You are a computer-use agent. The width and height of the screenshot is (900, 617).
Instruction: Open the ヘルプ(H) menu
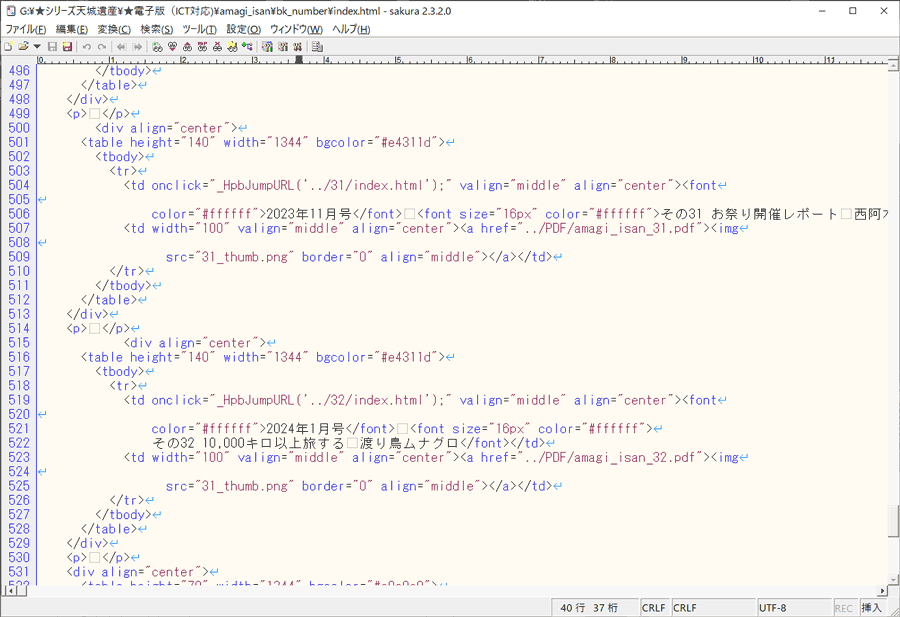click(350, 29)
